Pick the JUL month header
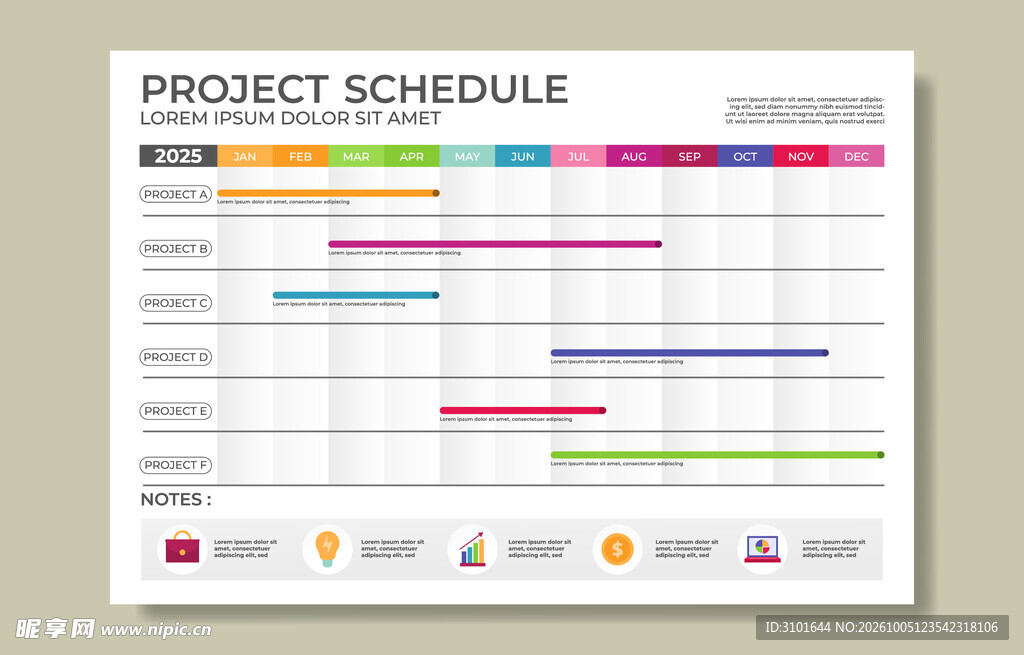 pyautogui.click(x=578, y=156)
